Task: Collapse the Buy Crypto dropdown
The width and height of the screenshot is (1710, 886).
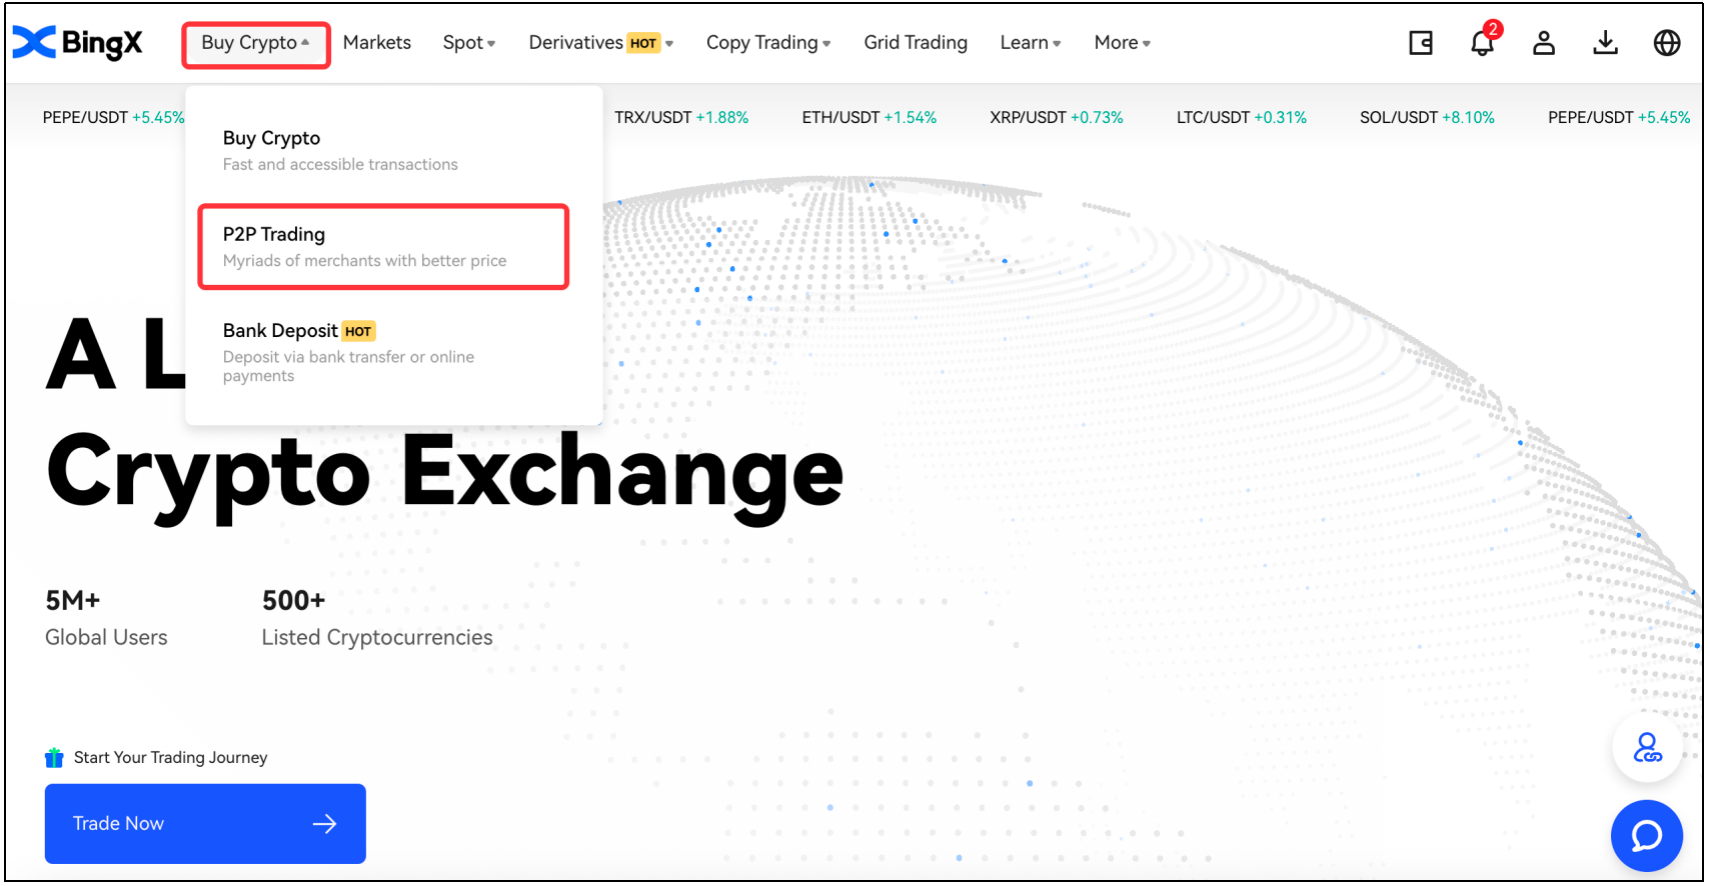Action: (x=255, y=43)
